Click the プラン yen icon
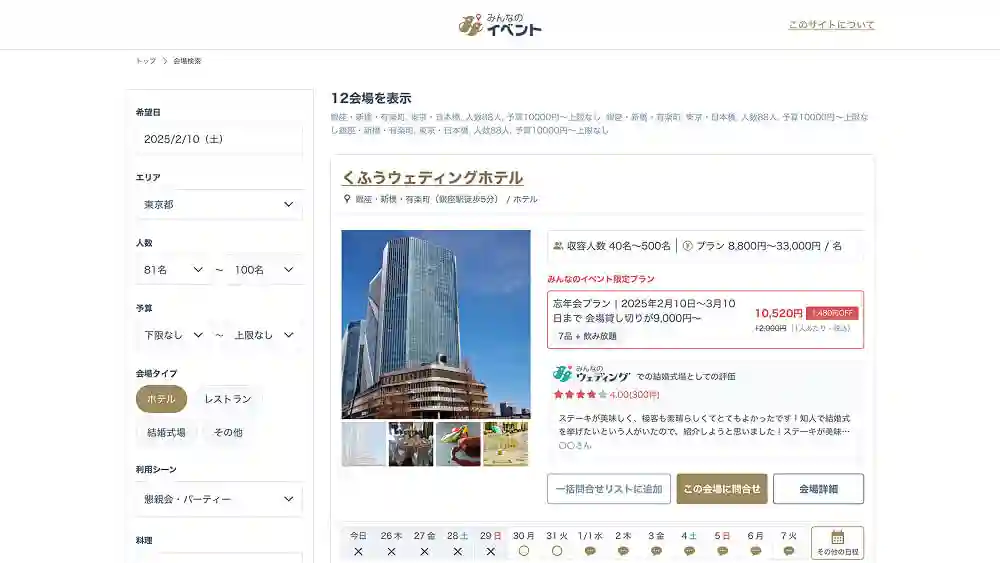Image resolution: width=1000 pixels, height=563 pixels. click(688, 245)
